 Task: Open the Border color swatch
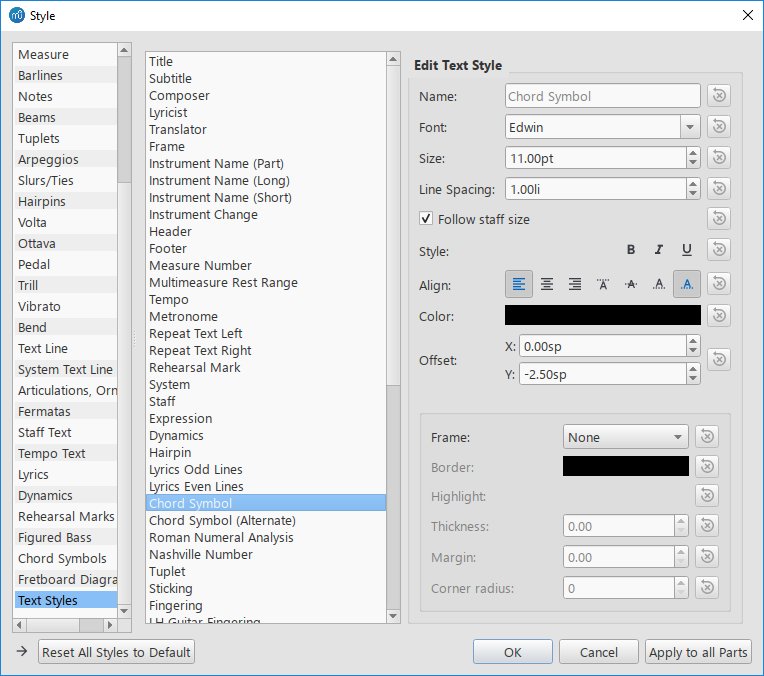tap(626, 466)
